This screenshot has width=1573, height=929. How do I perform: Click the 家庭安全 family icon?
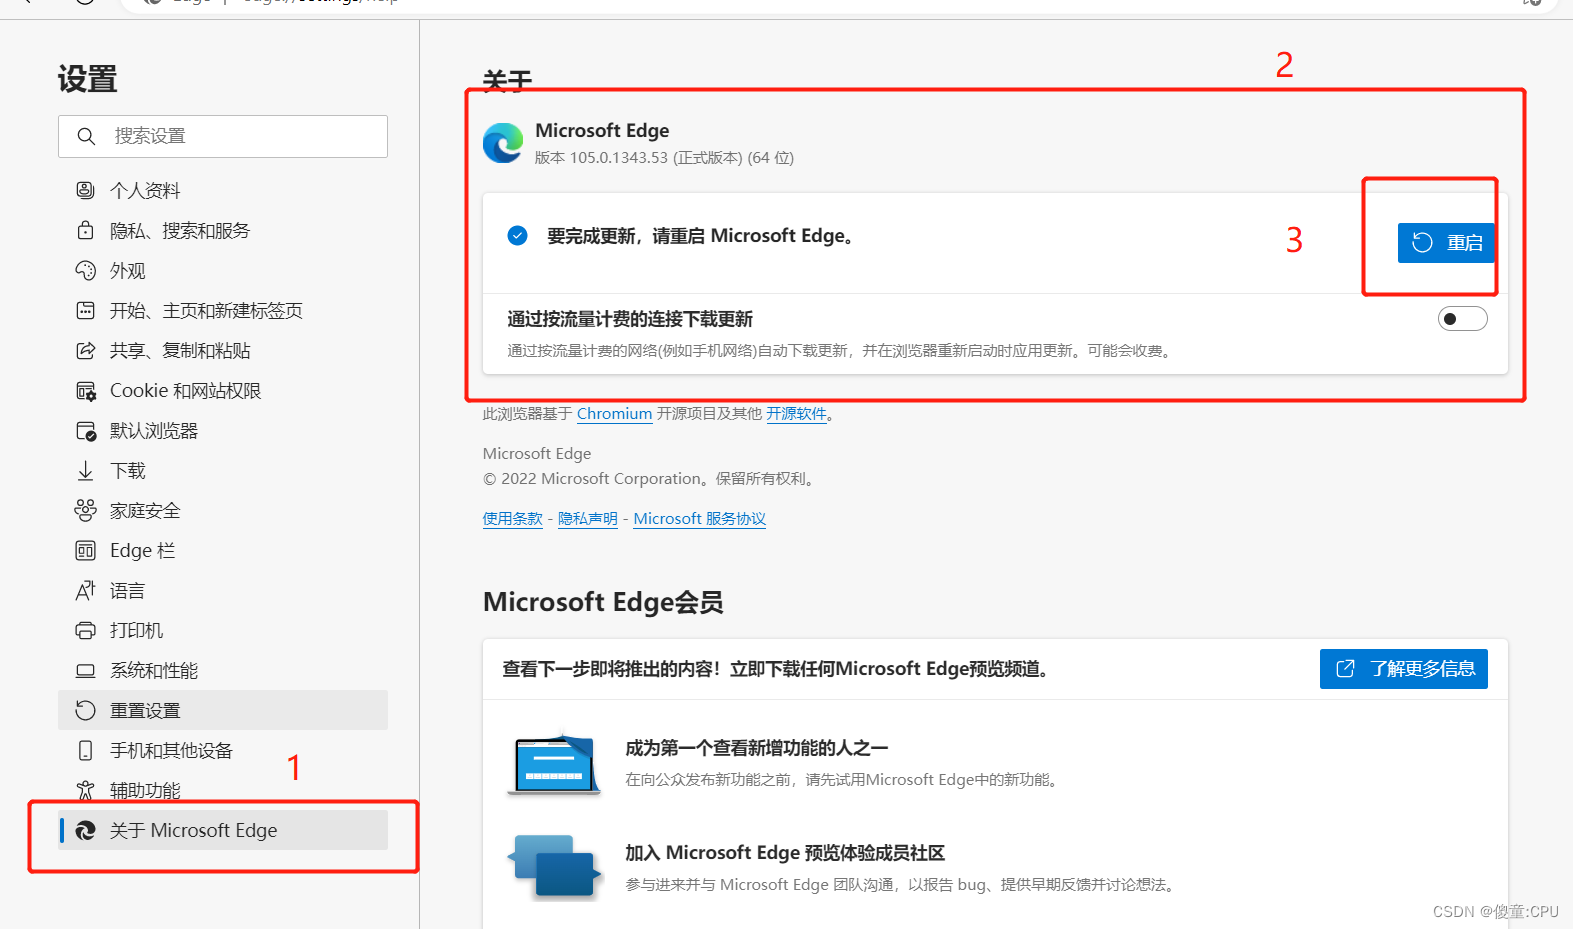86,510
